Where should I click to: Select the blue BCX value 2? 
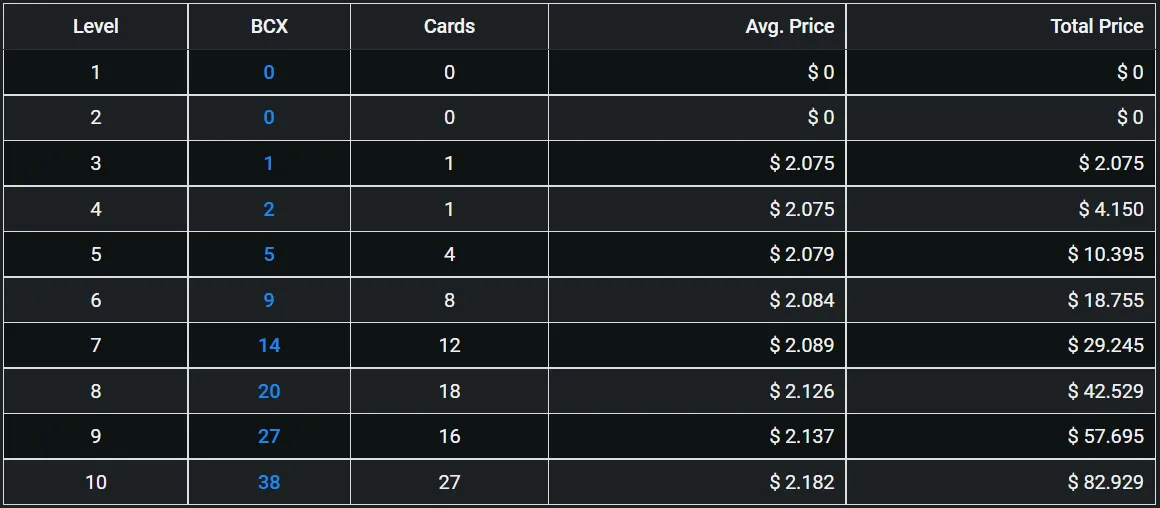click(x=269, y=209)
